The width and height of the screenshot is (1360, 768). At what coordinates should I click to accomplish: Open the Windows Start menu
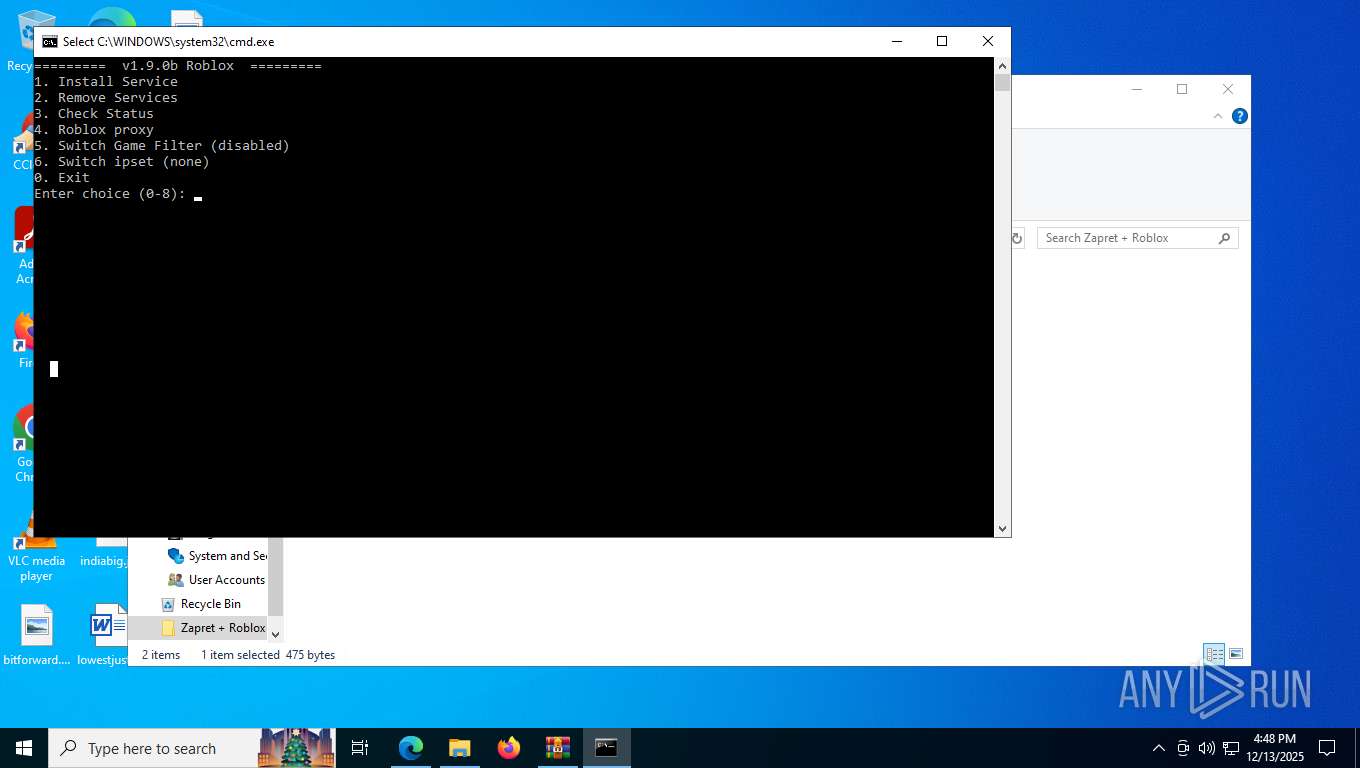point(24,748)
